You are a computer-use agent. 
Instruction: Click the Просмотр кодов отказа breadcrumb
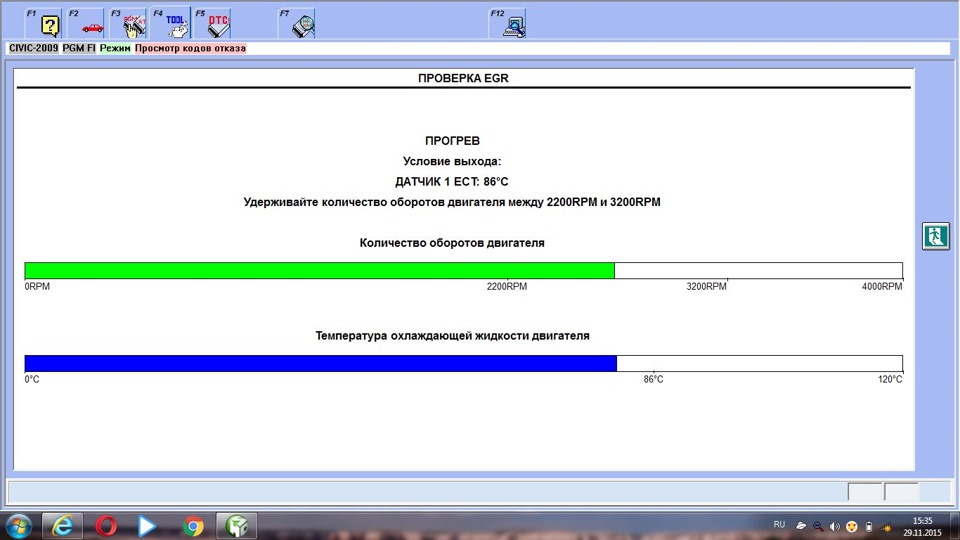[190, 48]
